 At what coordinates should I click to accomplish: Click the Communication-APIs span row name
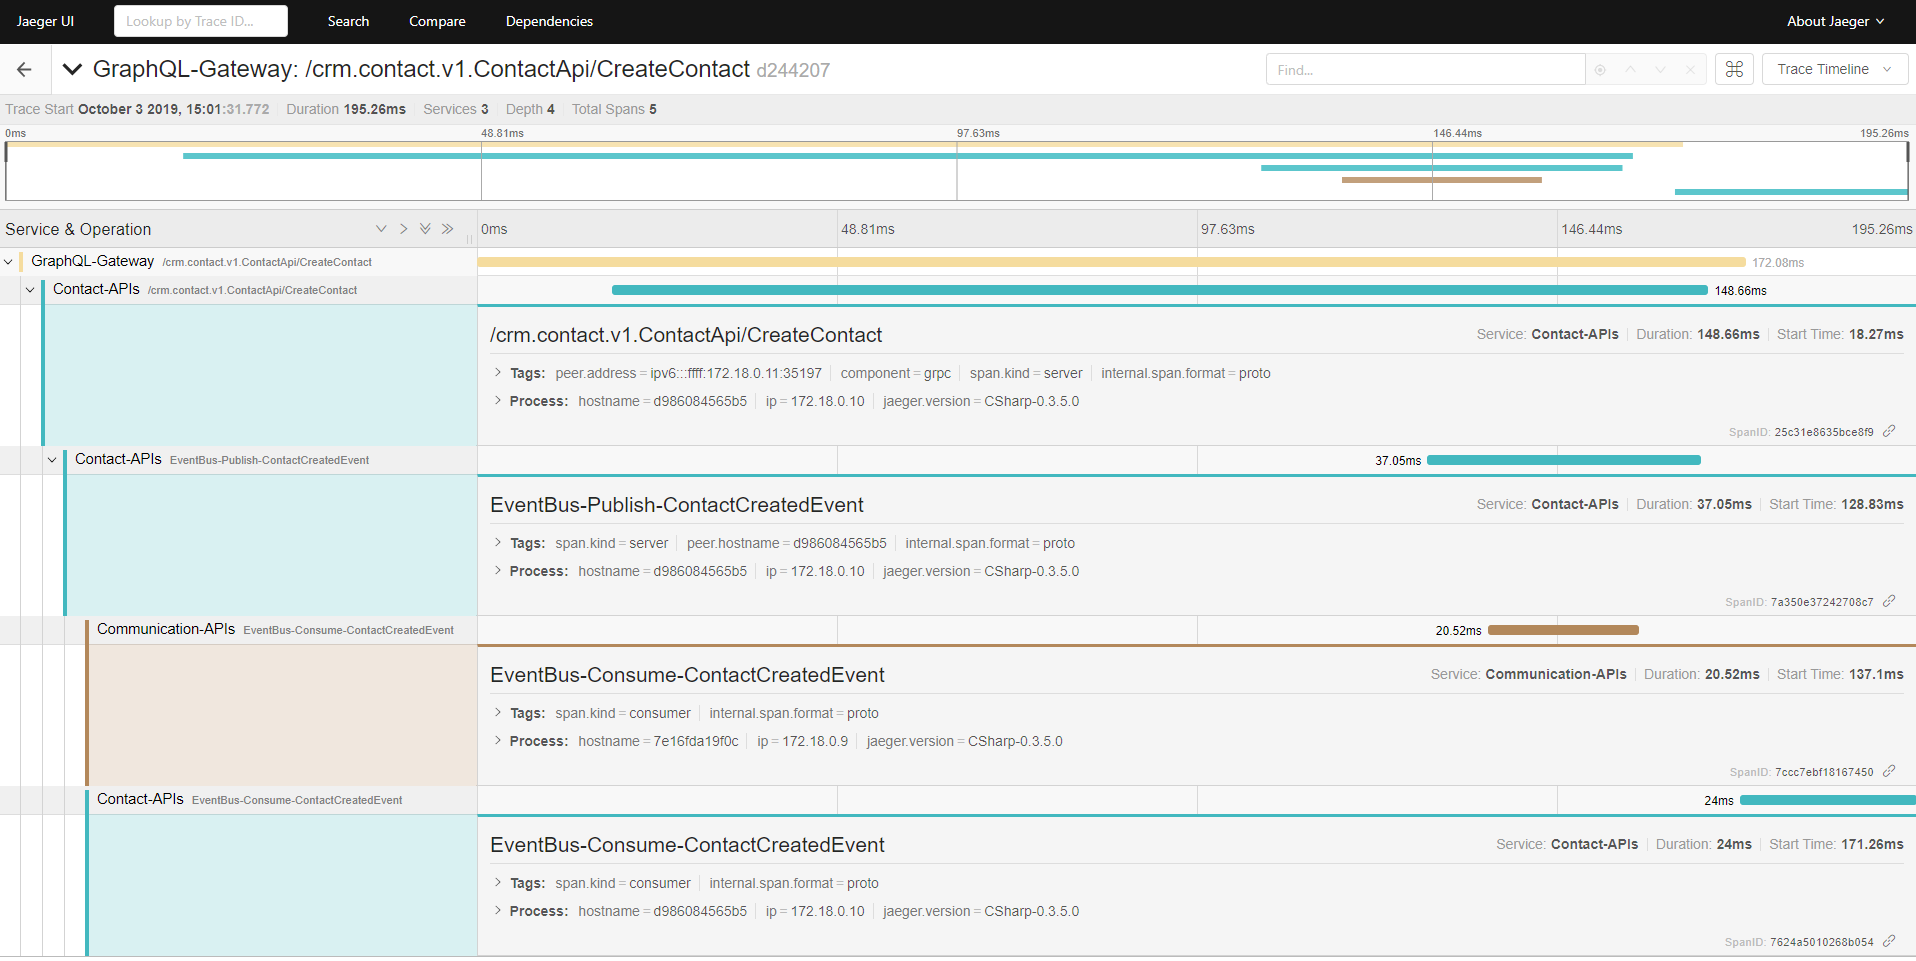166,629
